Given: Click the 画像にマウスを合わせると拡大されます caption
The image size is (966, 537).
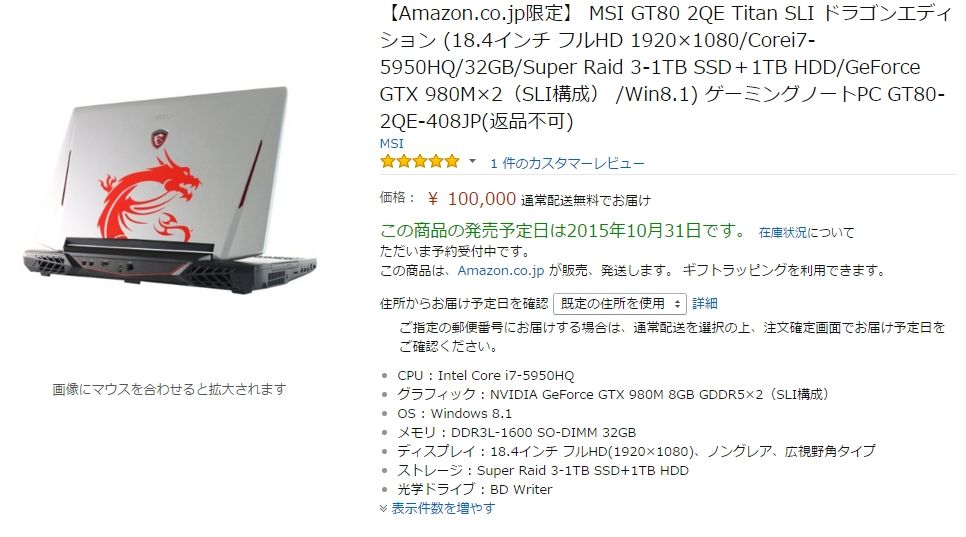Looking at the screenshot, I should (169, 389).
